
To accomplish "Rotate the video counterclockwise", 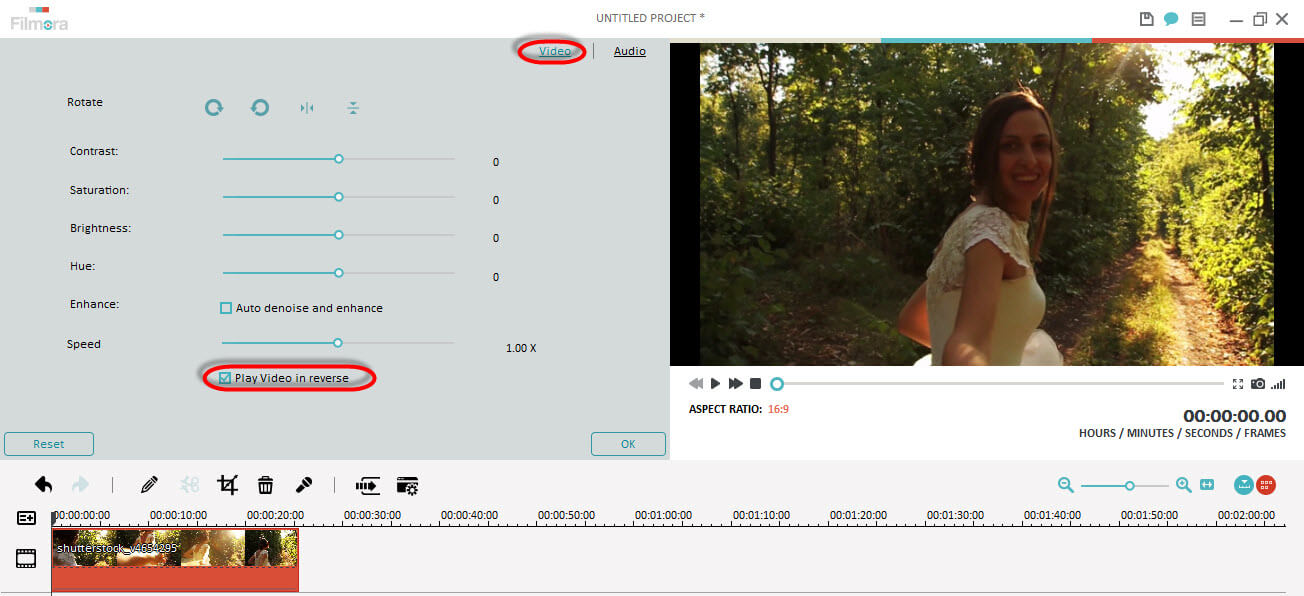I will click(x=260, y=107).
